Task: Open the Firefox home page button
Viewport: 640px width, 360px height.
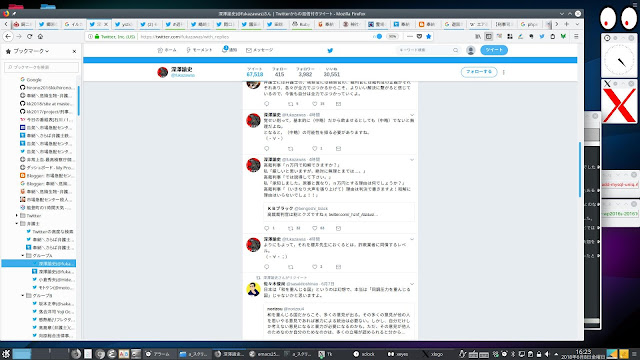Action: (x=40, y=36)
